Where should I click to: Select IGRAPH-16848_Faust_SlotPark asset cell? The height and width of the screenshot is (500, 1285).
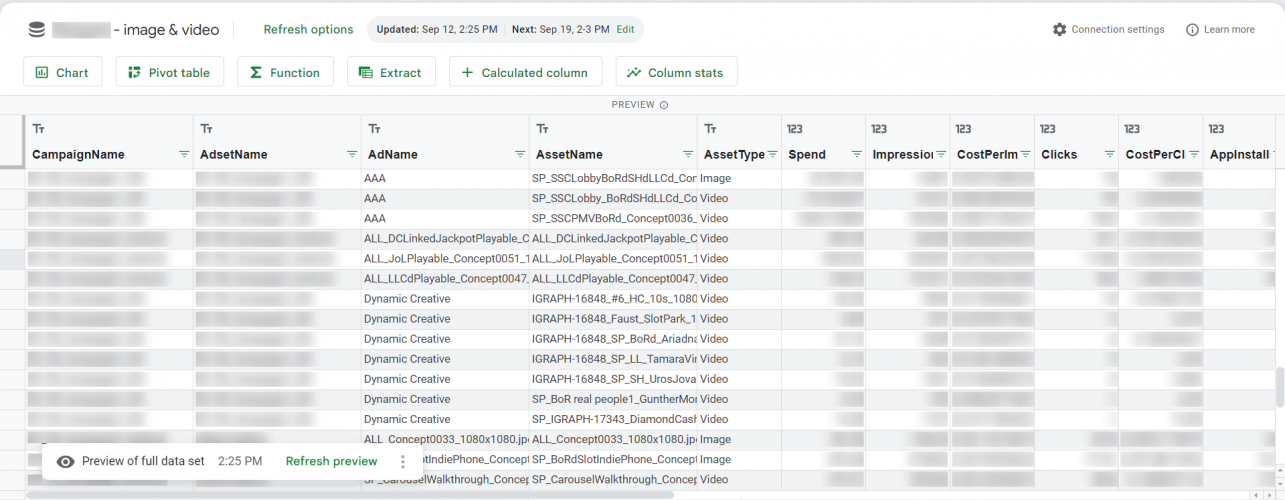pos(613,319)
